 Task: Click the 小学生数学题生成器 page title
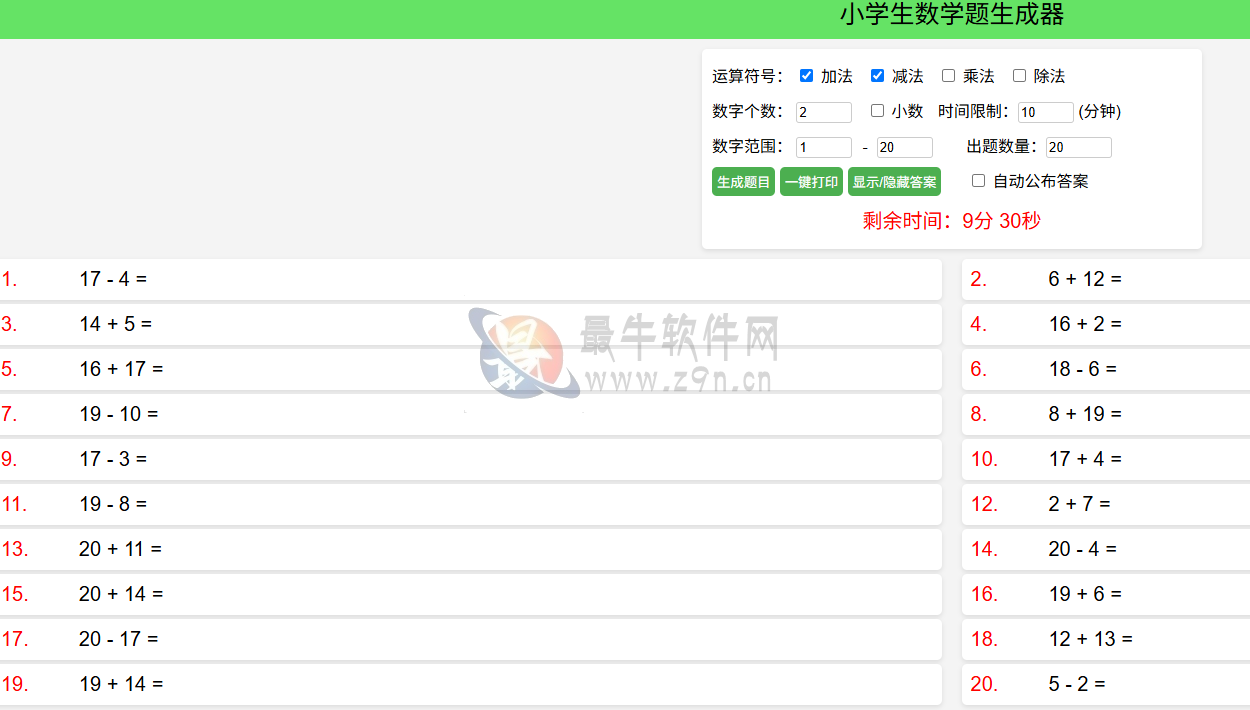[x=951, y=15]
